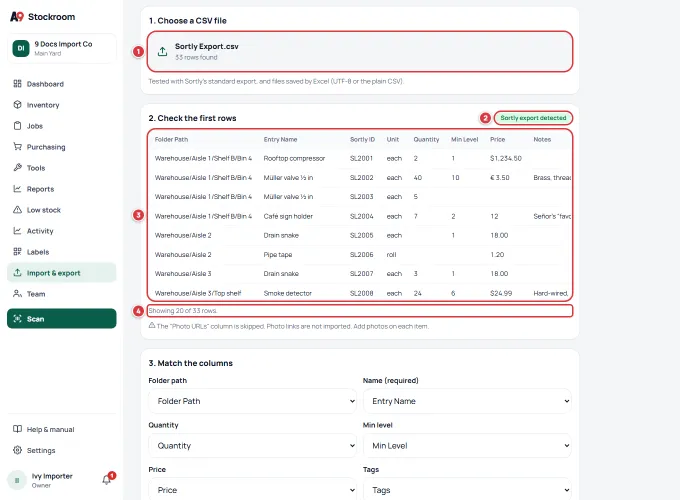This screenshot has height=500, width=680.
Task: Click the Min Level column header
Action: click(x=464, y=139)
